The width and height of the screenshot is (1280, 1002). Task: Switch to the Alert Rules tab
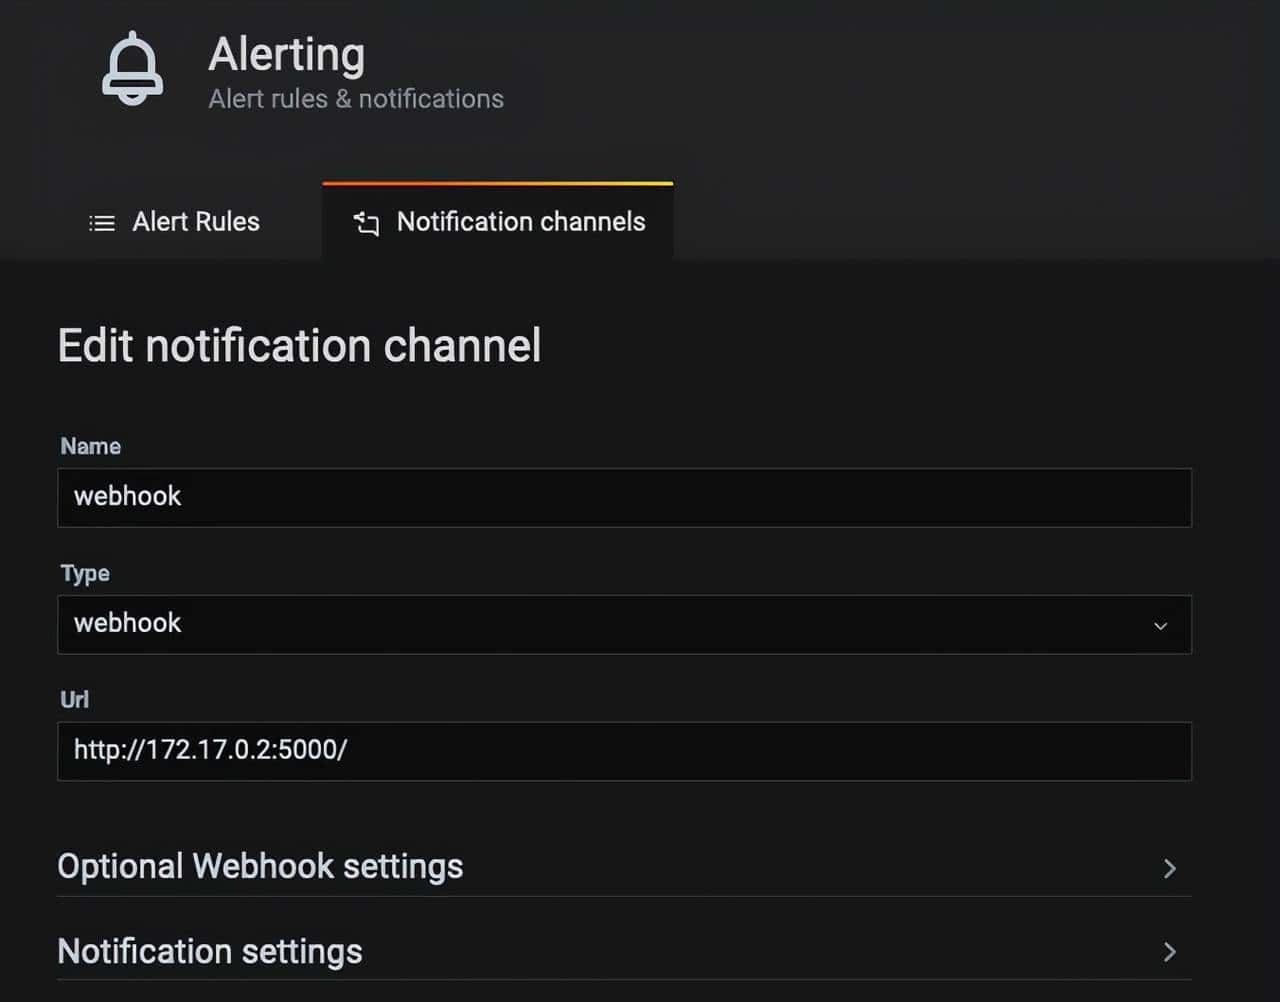(195, 222)
